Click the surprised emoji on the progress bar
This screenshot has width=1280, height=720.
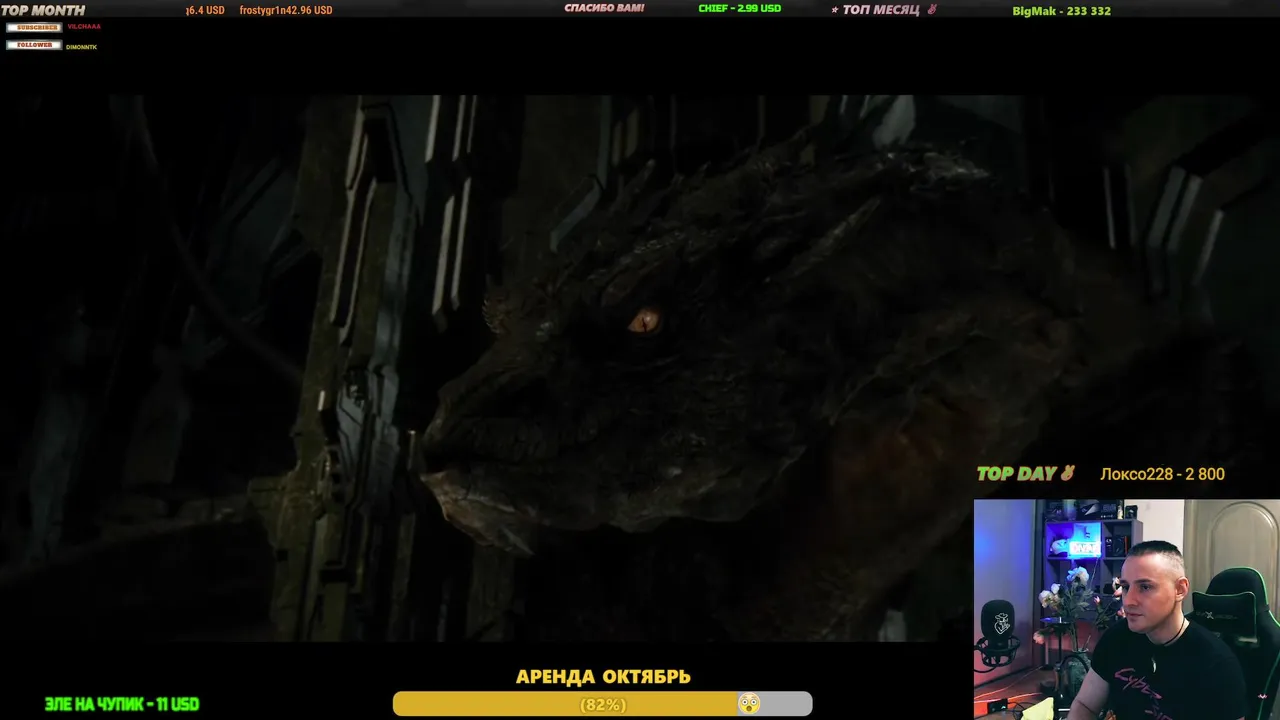748,704
